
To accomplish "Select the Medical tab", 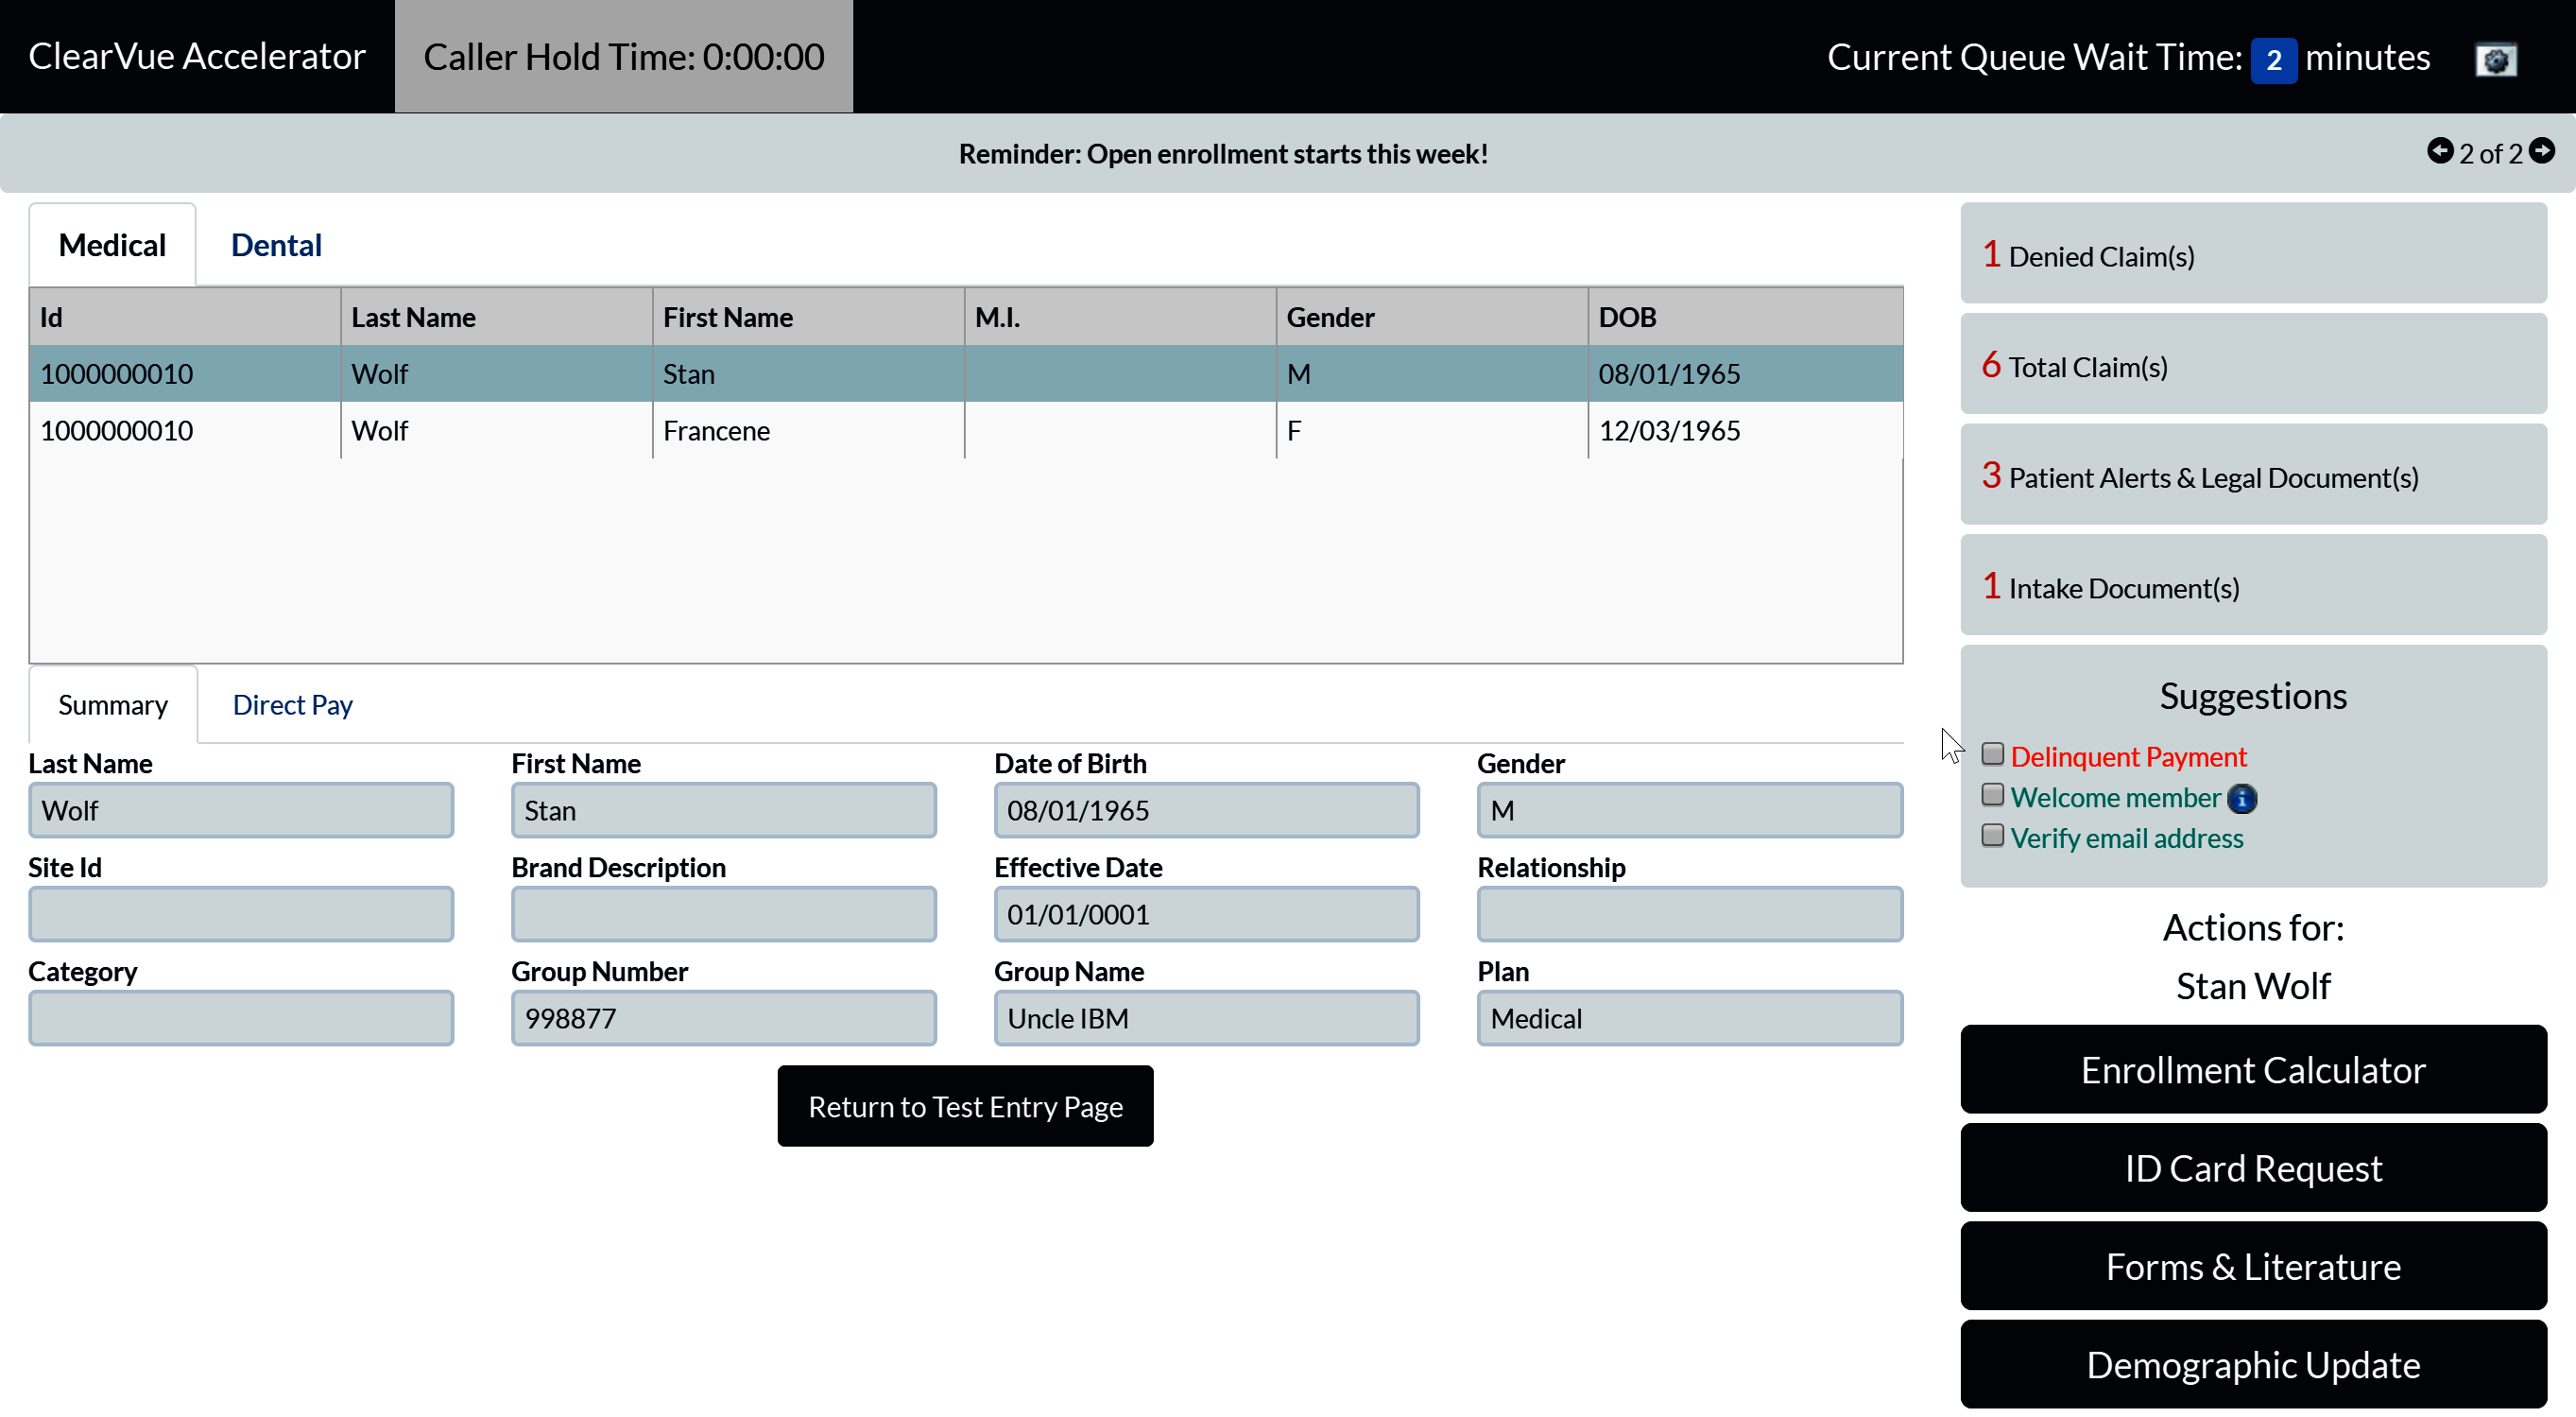I will (112, 246).
